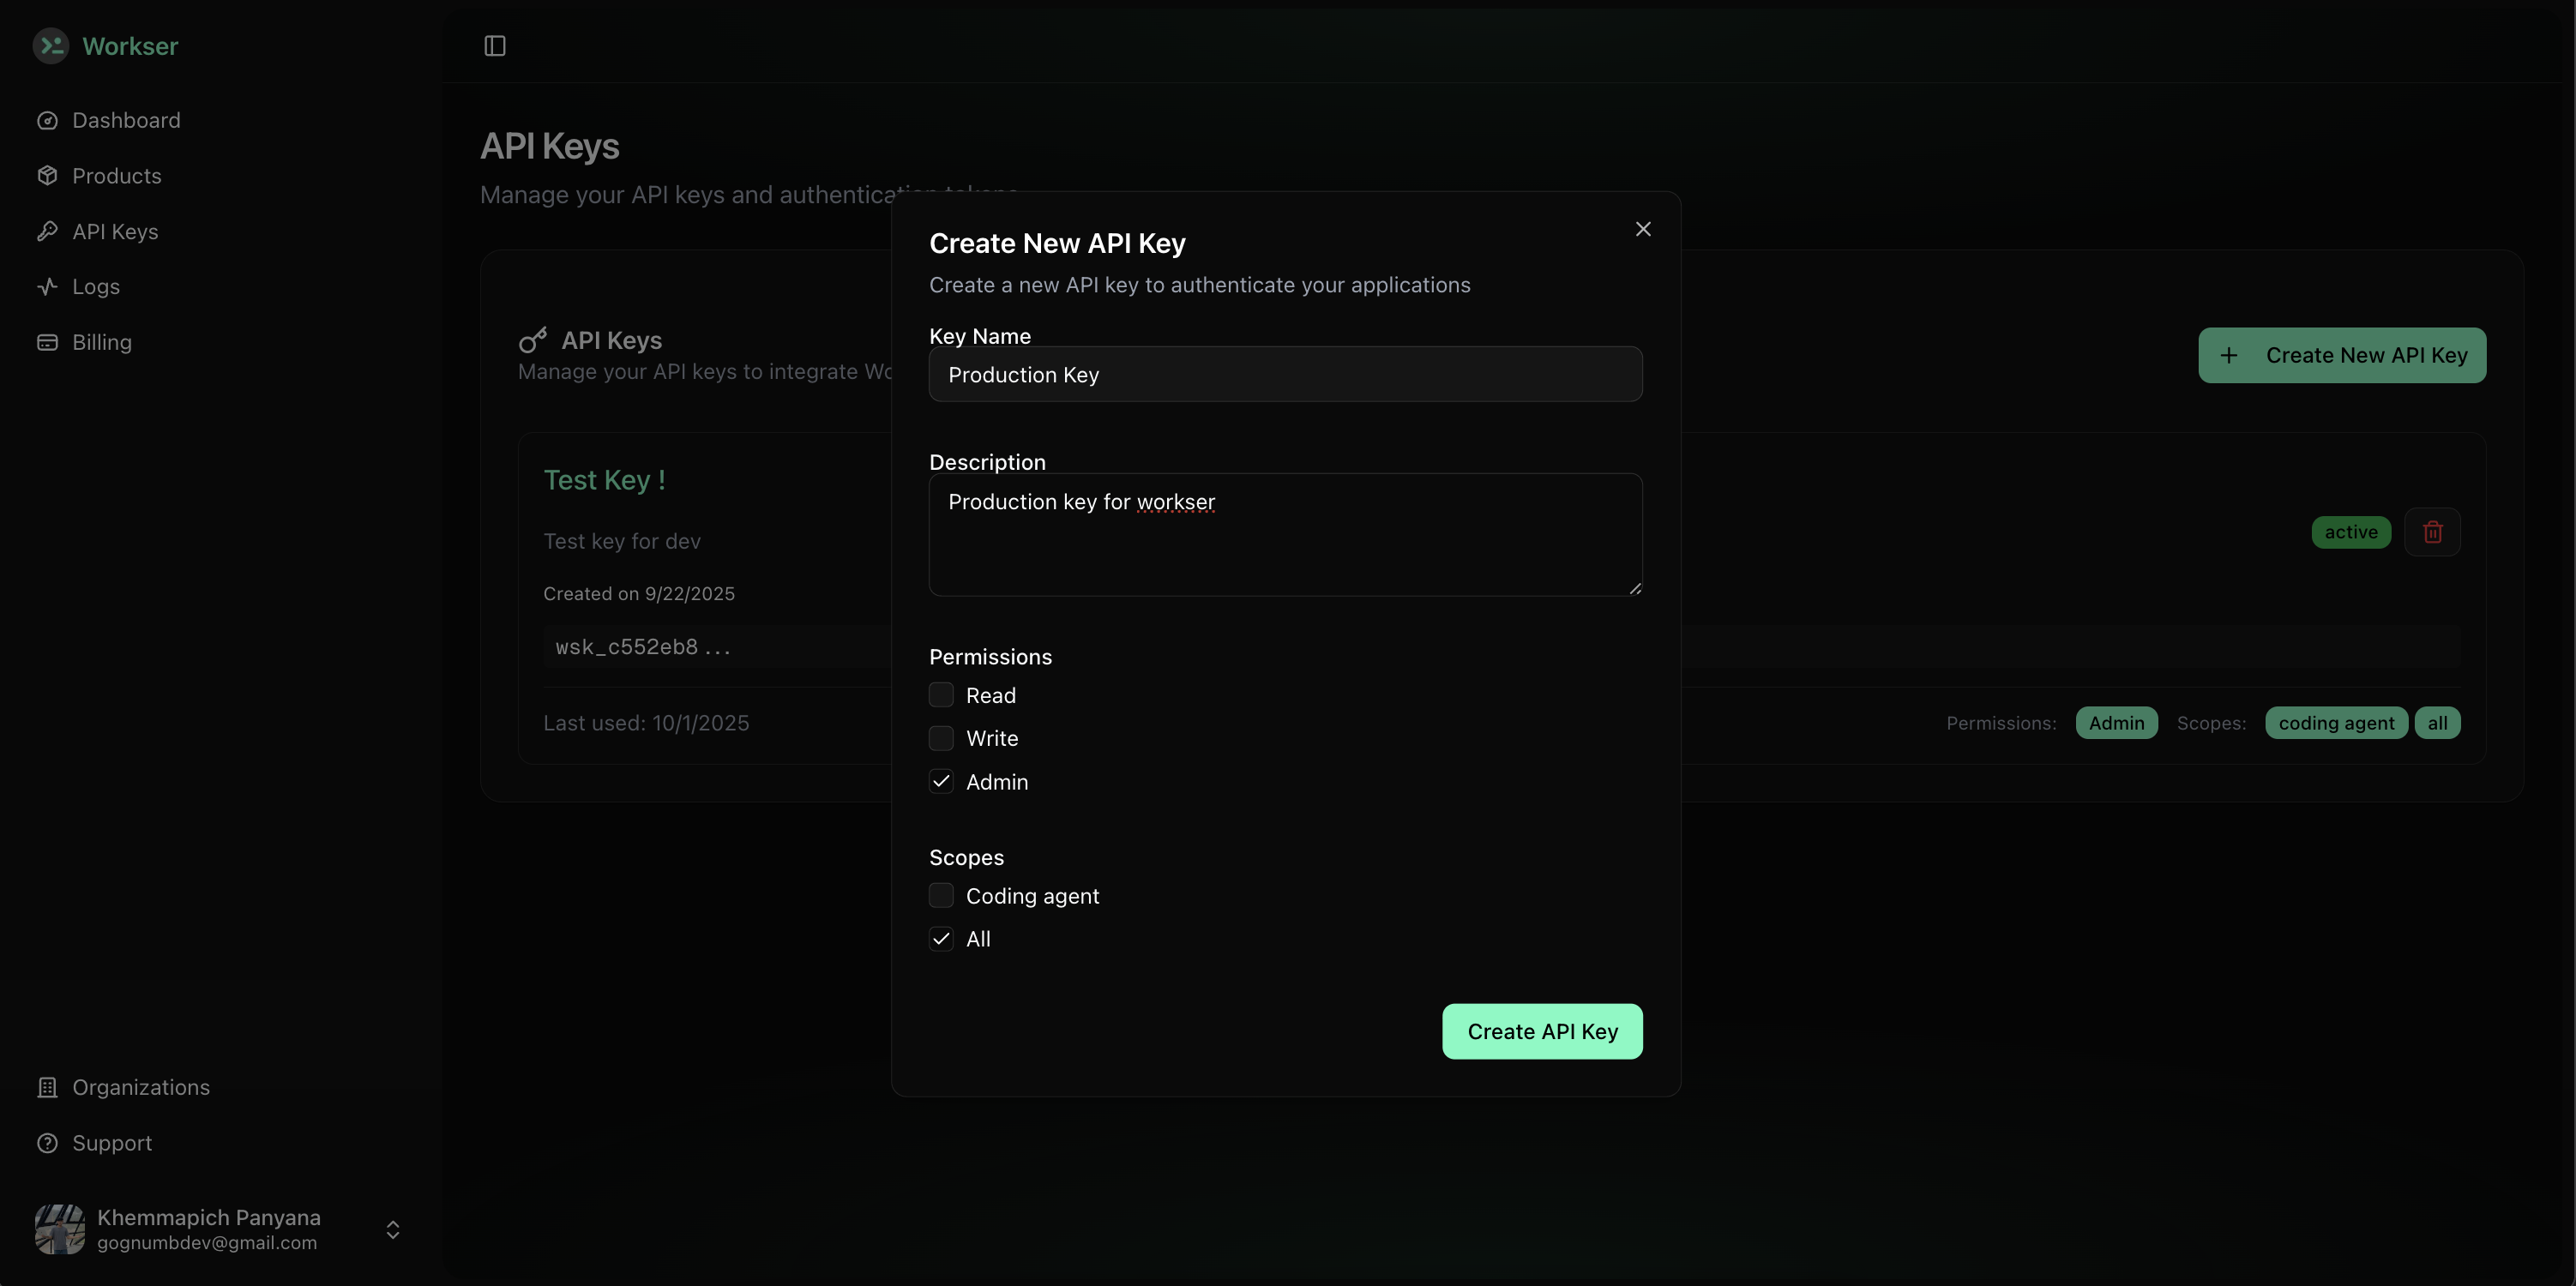Image resolution: width=2576 pixels, height=1286 pixels.
Task: Enable the Coding agent scope
Action: coord(940,895)
